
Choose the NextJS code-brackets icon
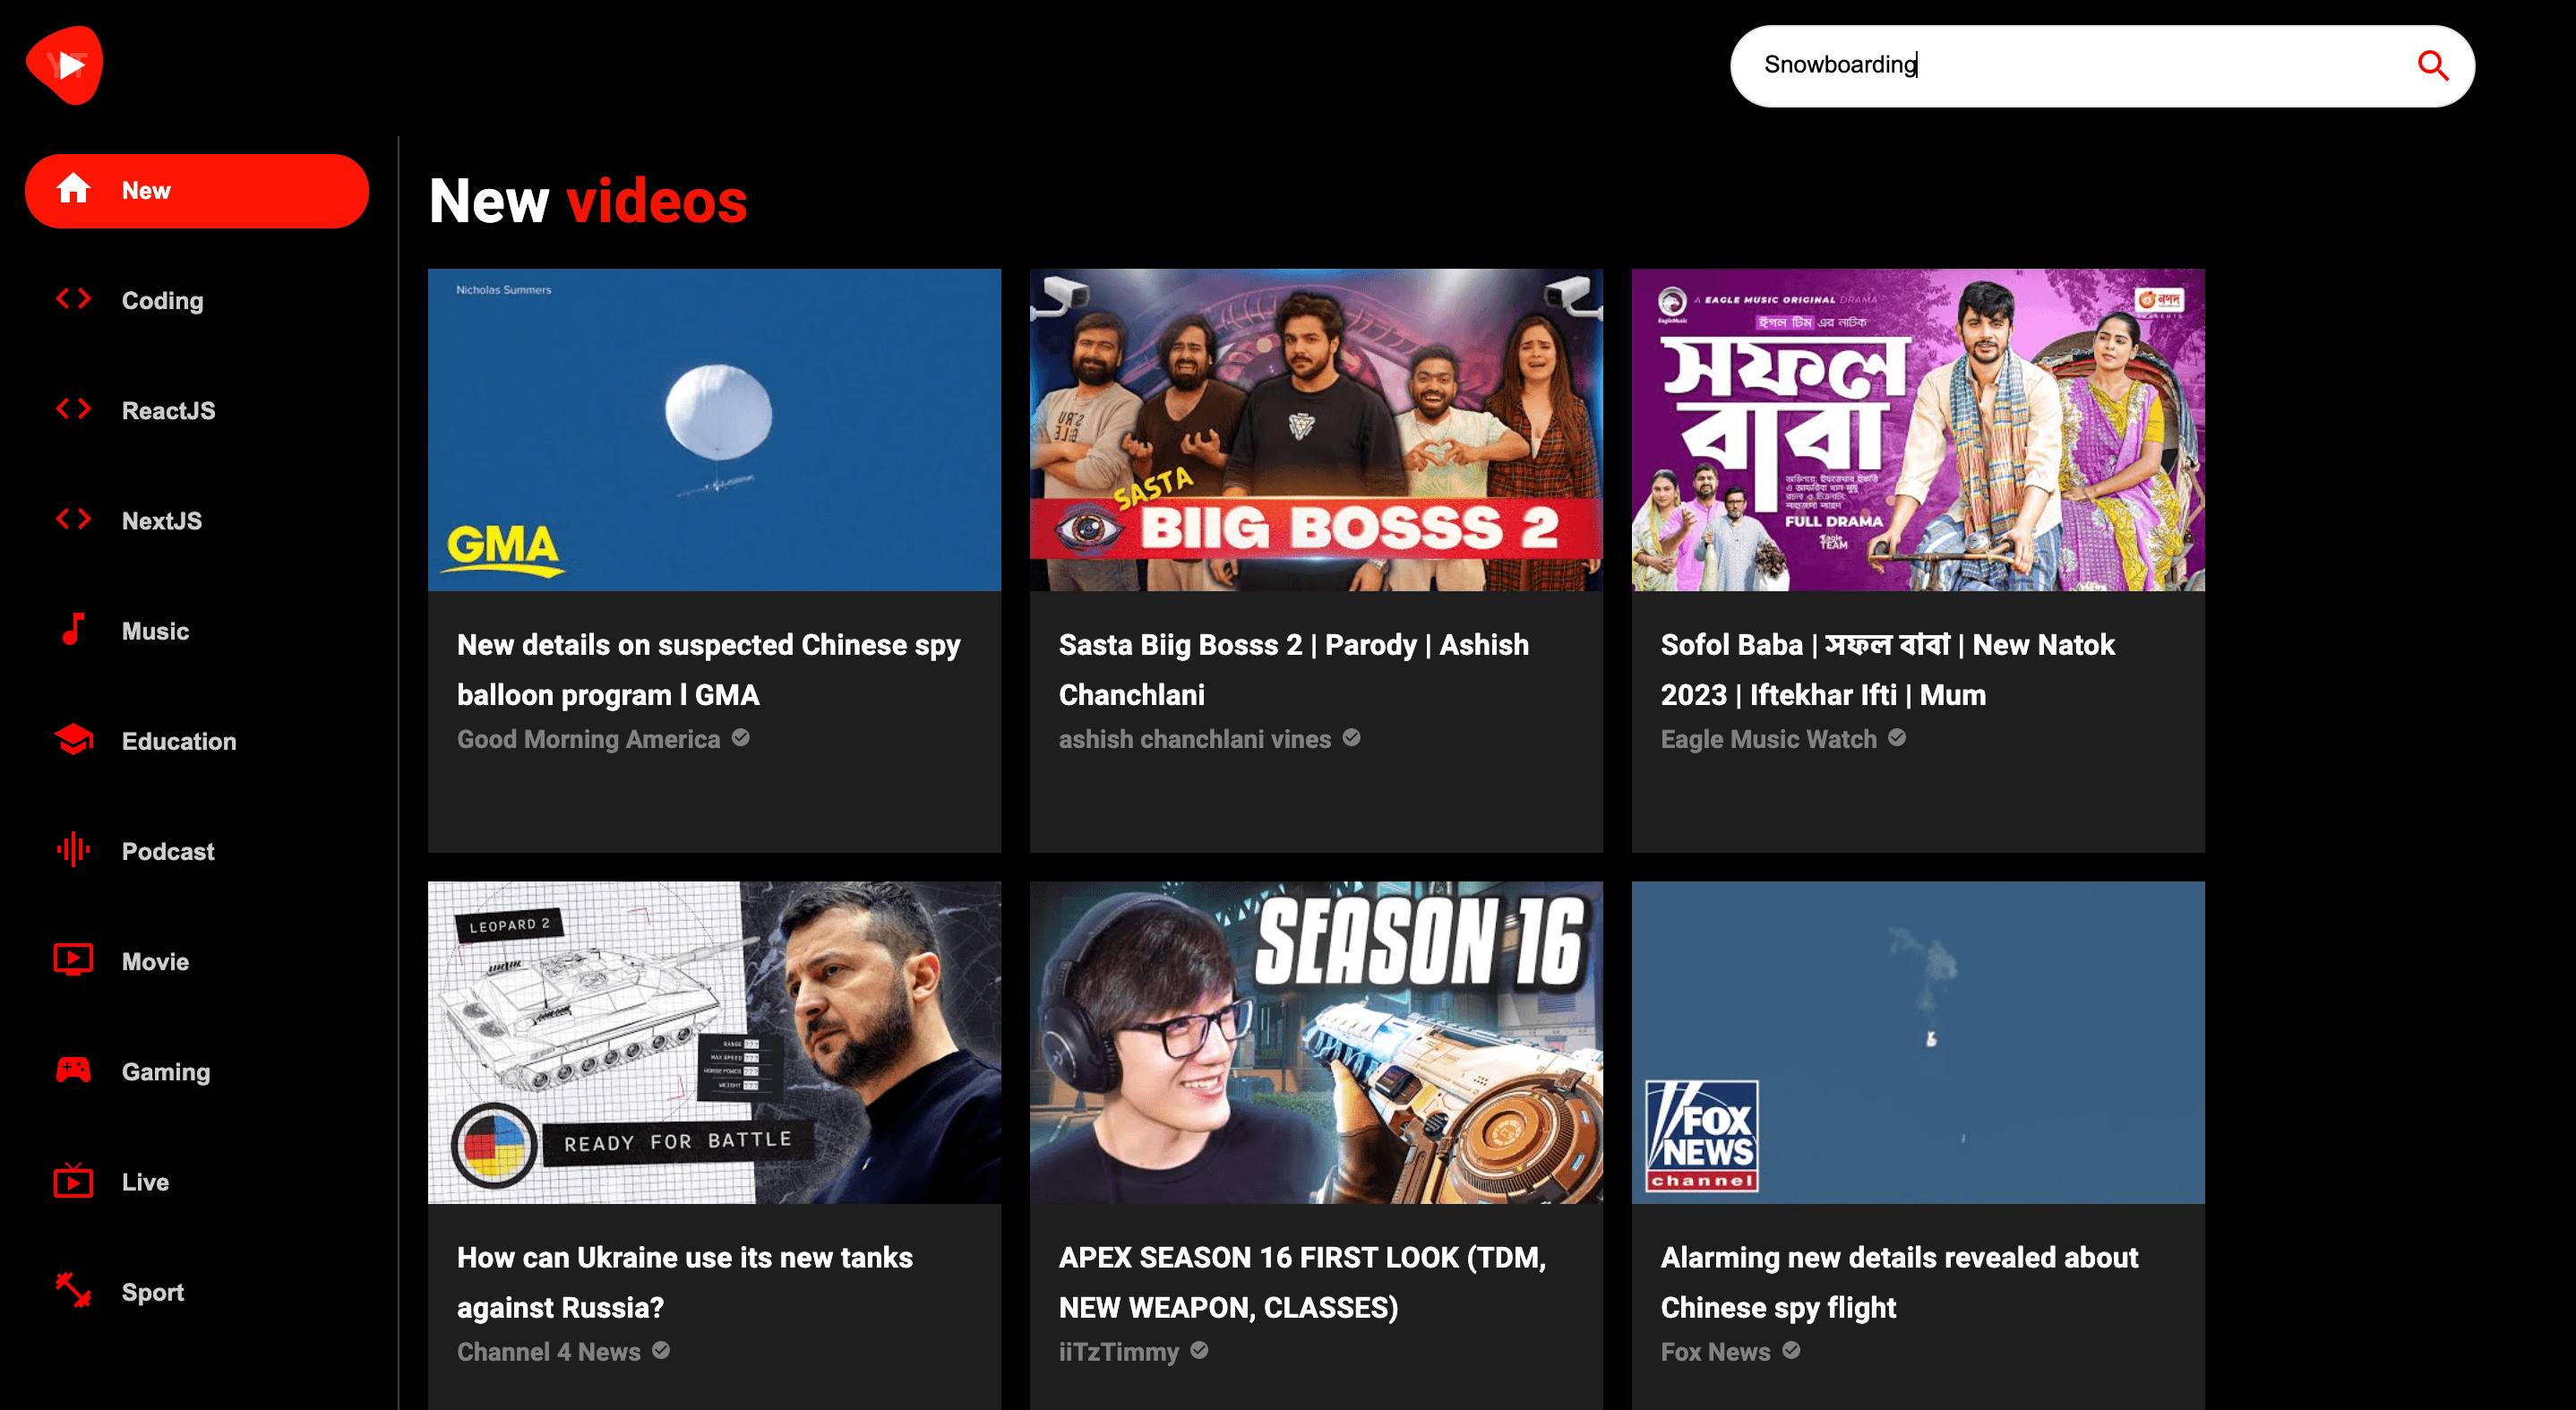point(73,519)
